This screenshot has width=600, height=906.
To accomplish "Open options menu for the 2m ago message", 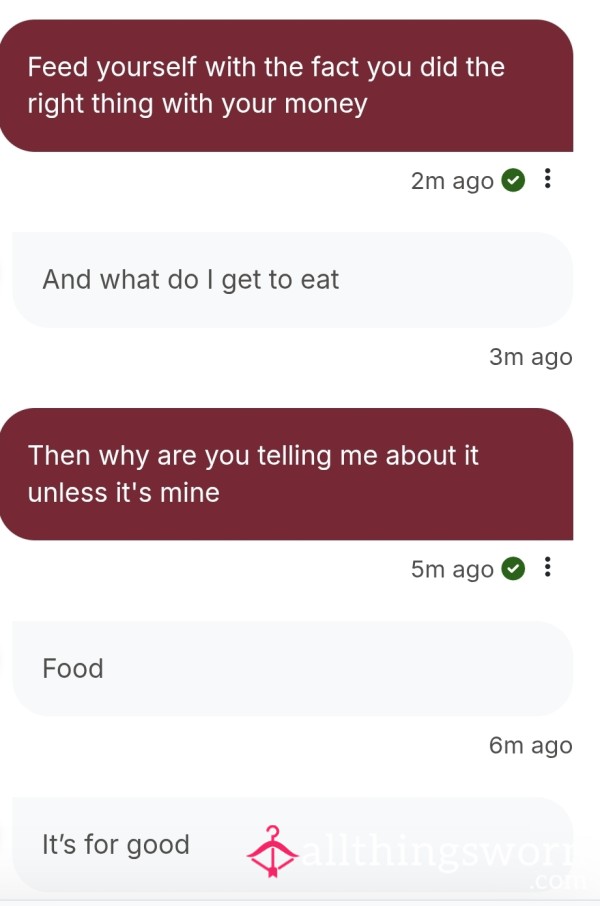I will tap(547, 179).
